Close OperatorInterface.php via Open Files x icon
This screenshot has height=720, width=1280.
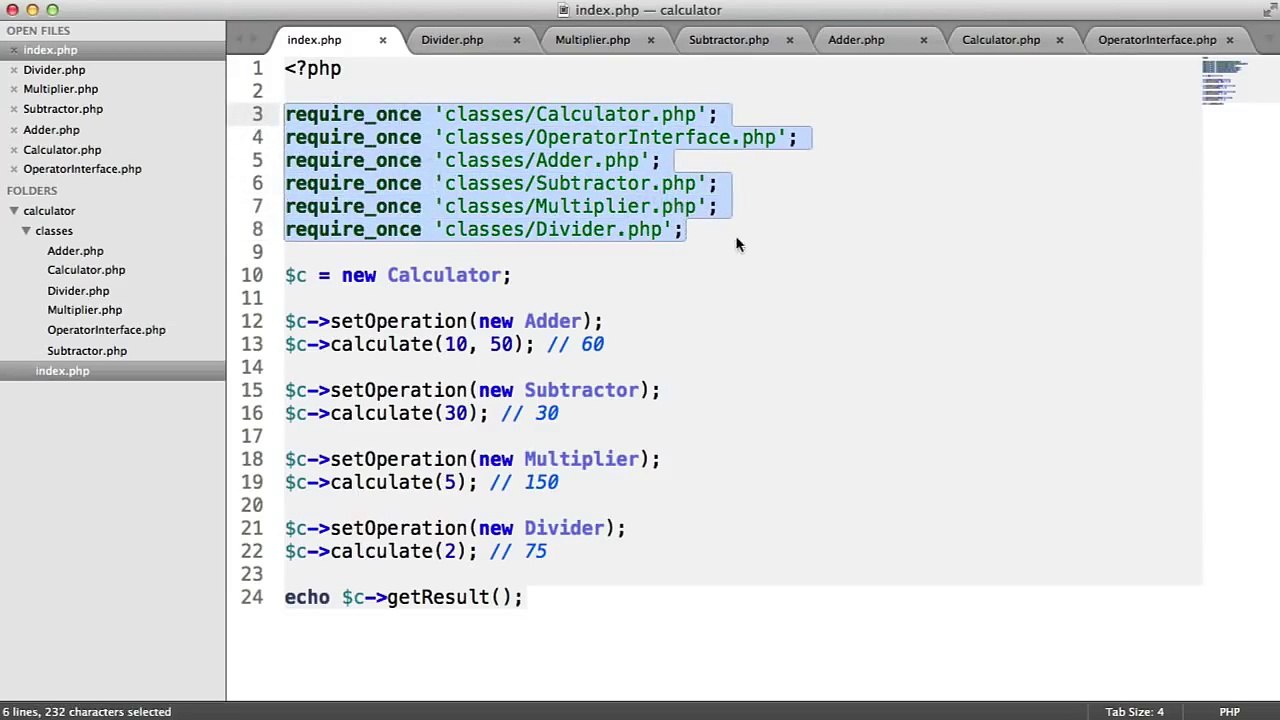[12, 169]
